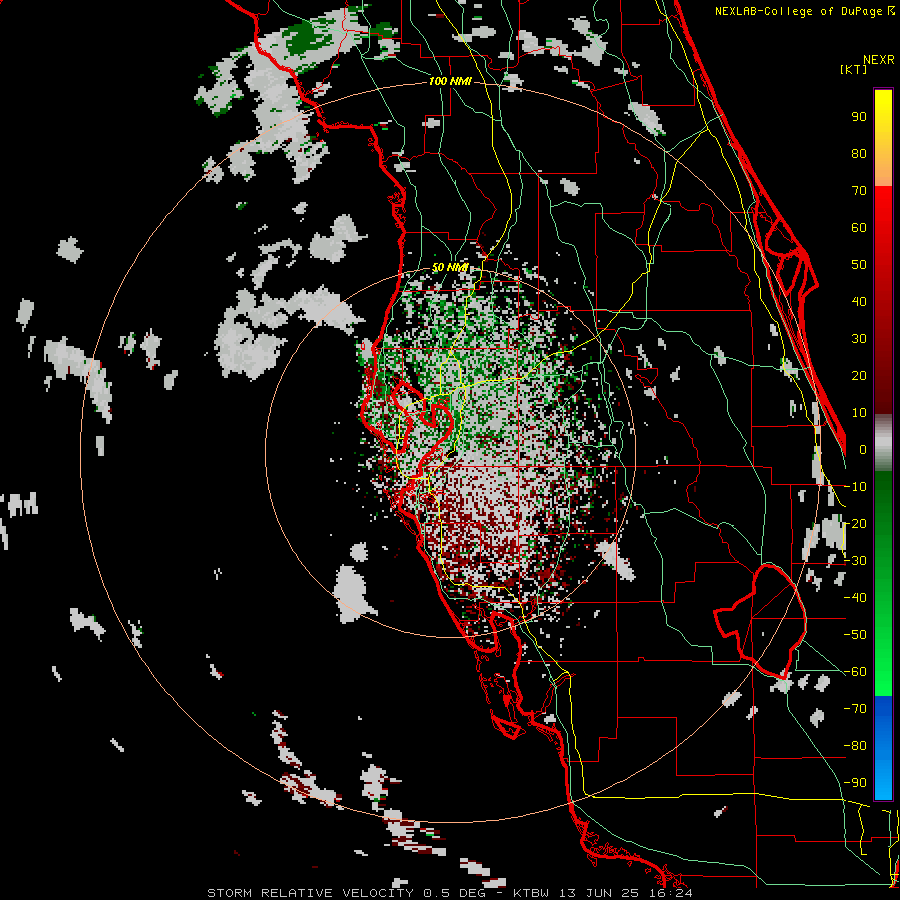Viewport: 900px width, 900px height.
Task: Select the positive 70 knots scale label
Action: pyautogui.click(x=859, y=191)
